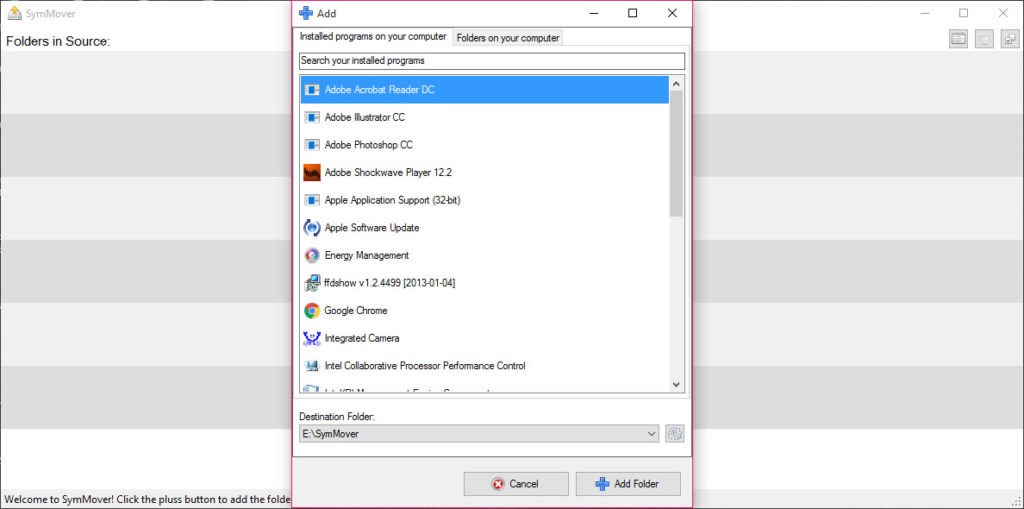Click the program list scrollbar down arrow
This screenshot has width=1024, height=509.
(x=676, y=385)
